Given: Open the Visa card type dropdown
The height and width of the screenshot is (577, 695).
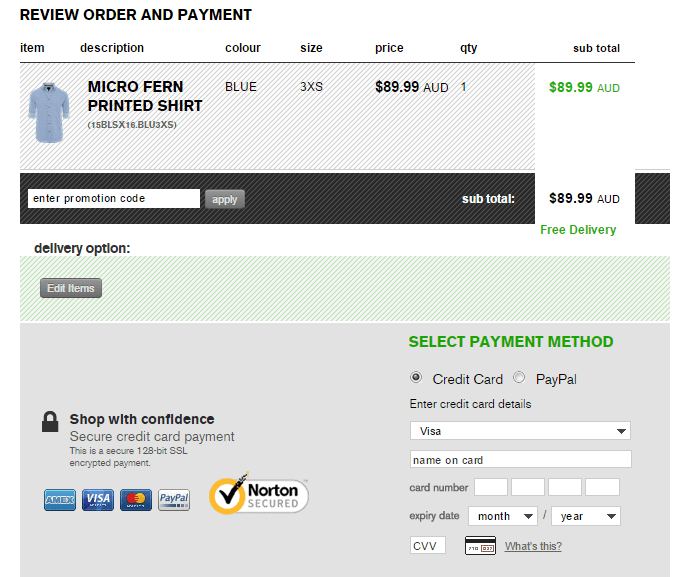Looking at the screenshot, I should click(x=520, y=431).
